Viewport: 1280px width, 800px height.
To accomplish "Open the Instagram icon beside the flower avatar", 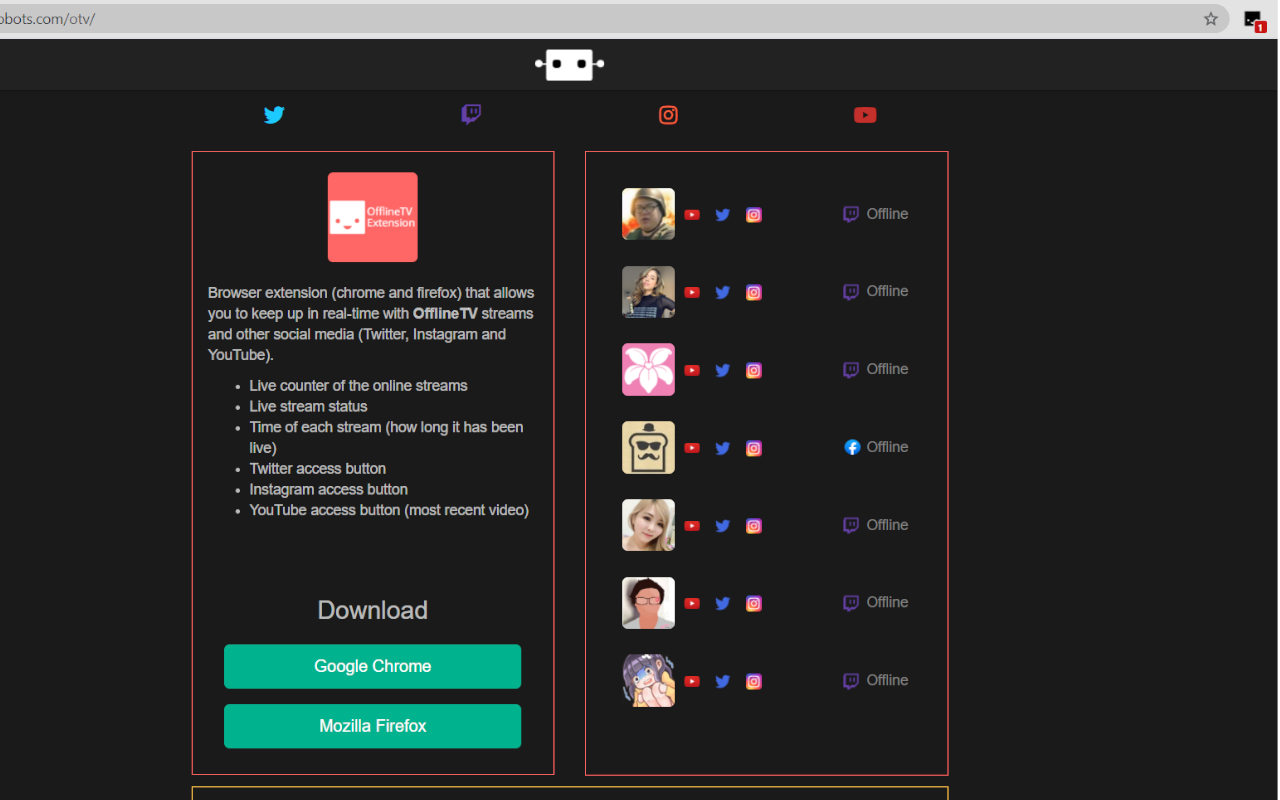I will (753, 370).
